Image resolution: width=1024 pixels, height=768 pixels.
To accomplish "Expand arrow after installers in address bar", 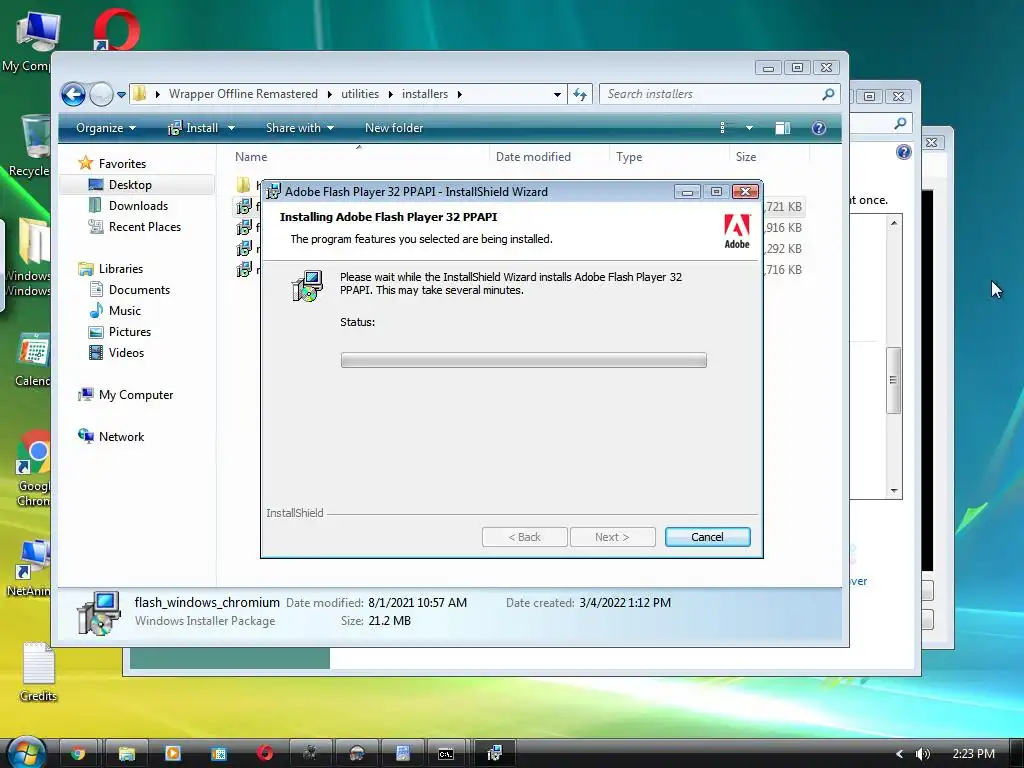I will click(460, 94).
